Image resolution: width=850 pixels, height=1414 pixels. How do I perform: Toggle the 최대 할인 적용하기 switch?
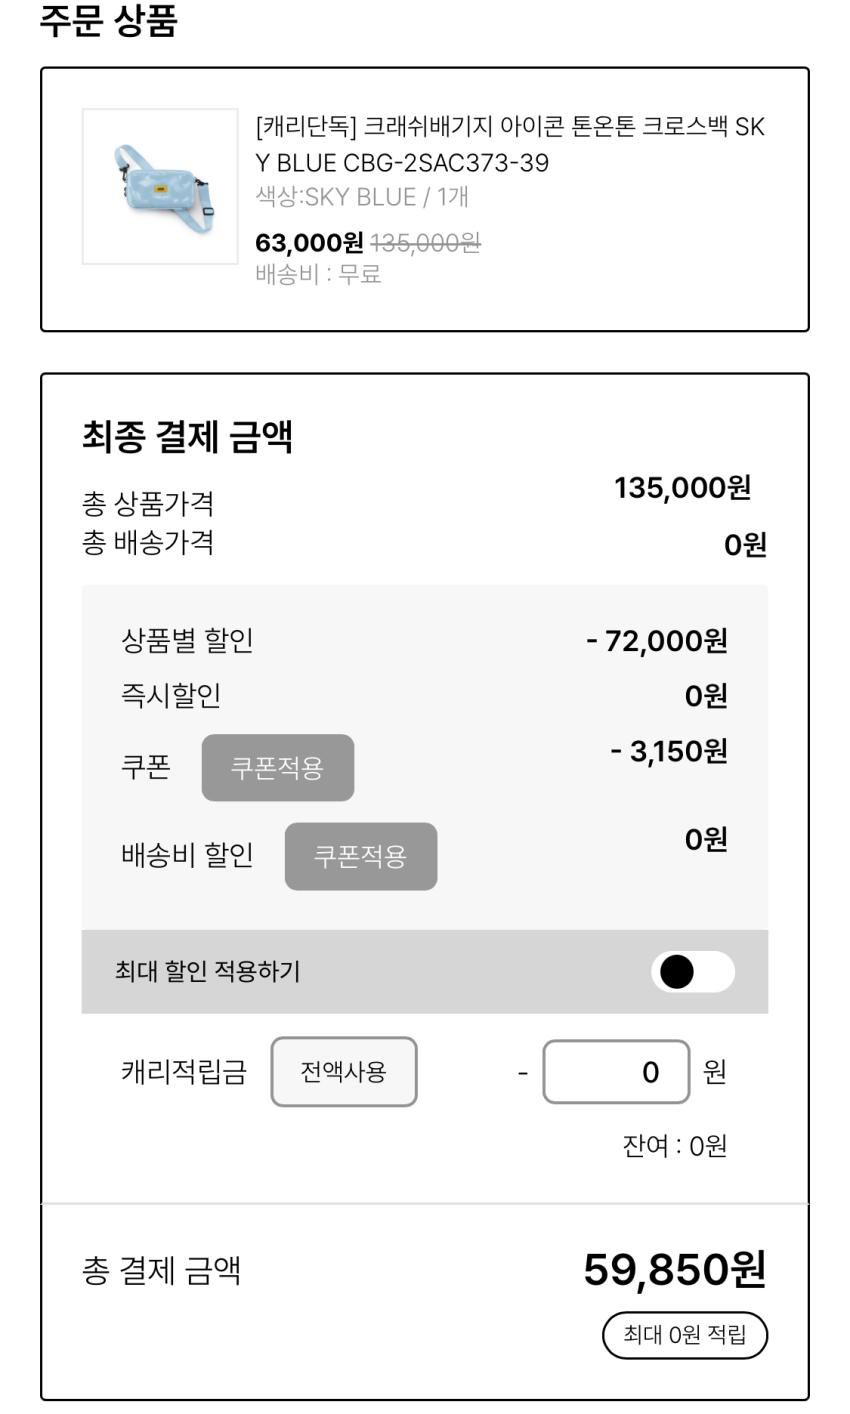[x=693, y=972]
